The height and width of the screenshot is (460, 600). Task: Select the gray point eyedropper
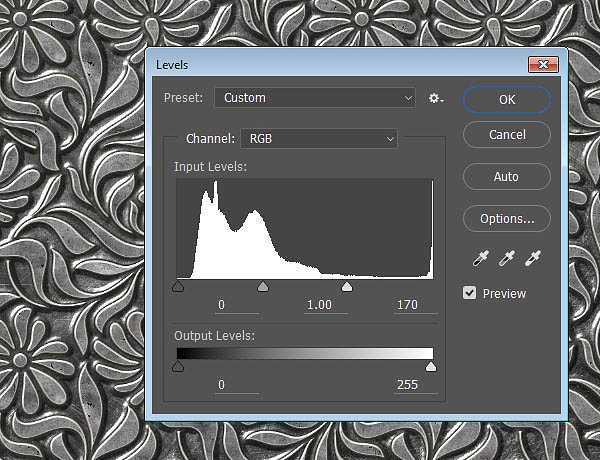[506, 258]
